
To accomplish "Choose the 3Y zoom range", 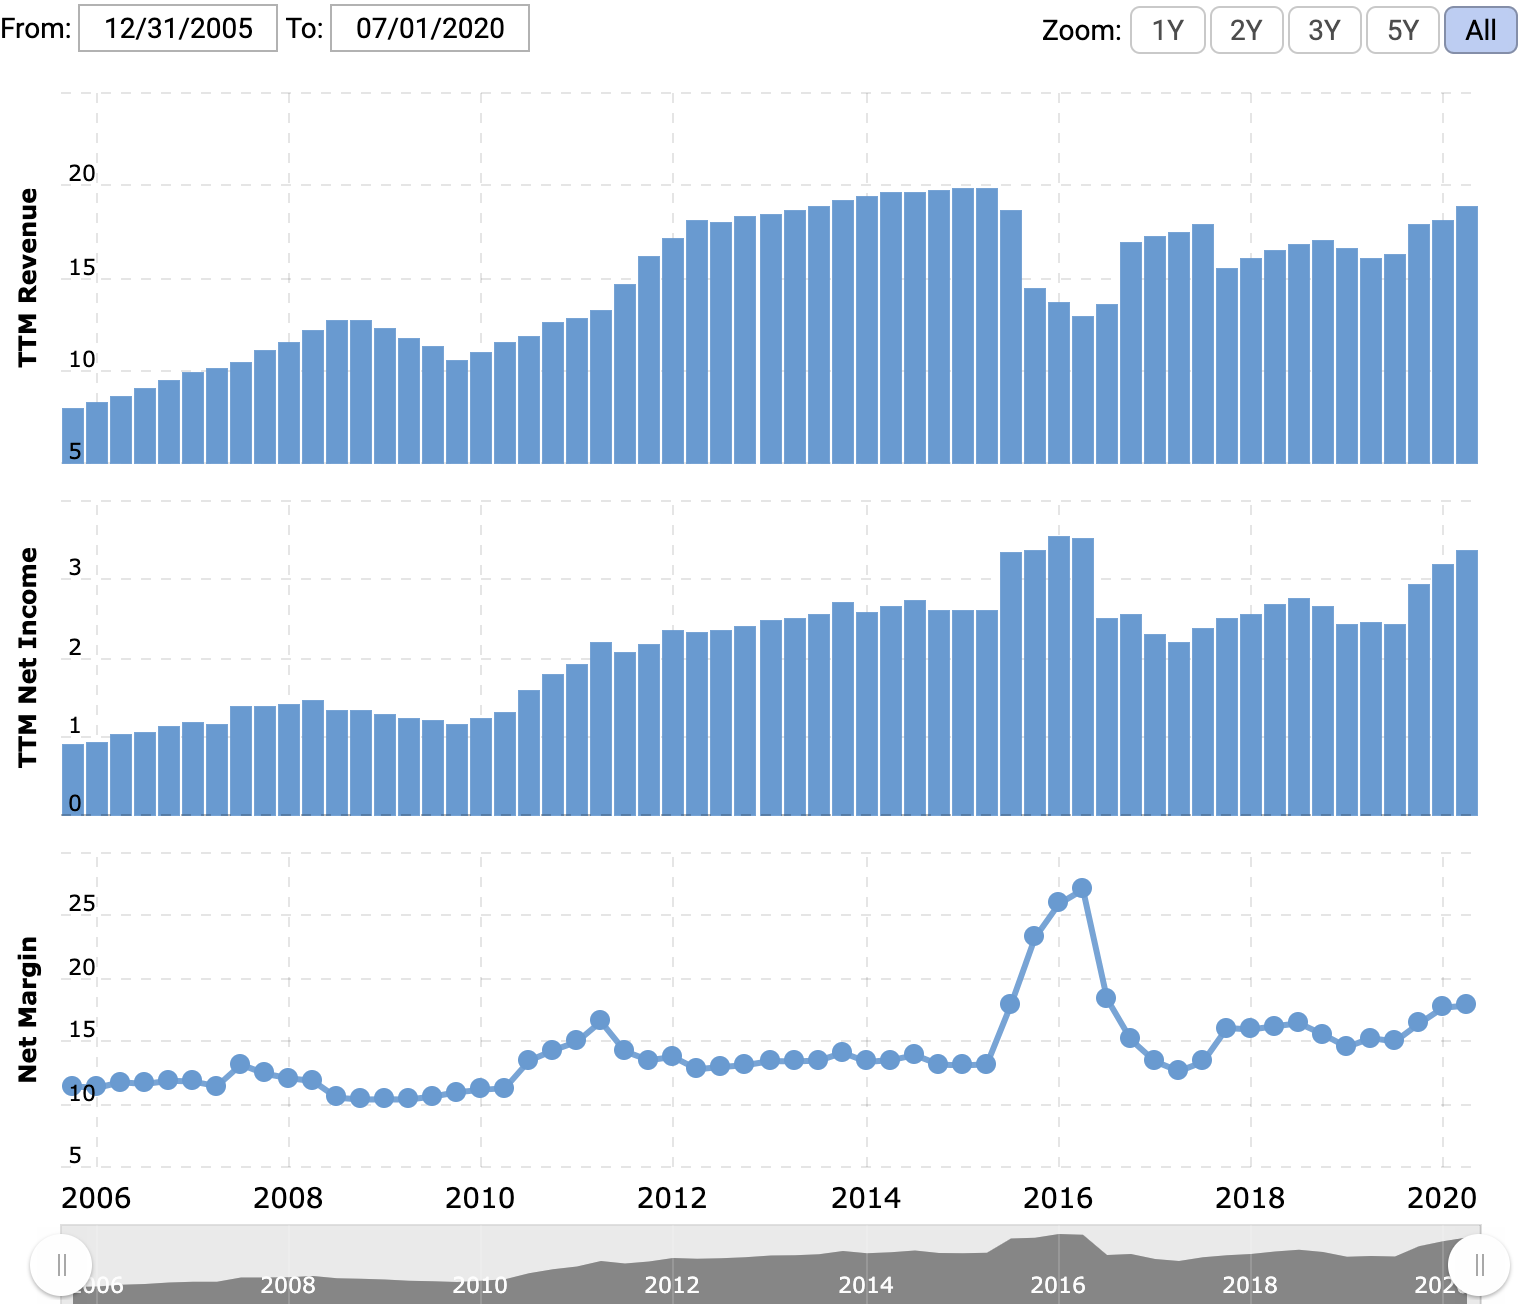I will [1324, 30].
